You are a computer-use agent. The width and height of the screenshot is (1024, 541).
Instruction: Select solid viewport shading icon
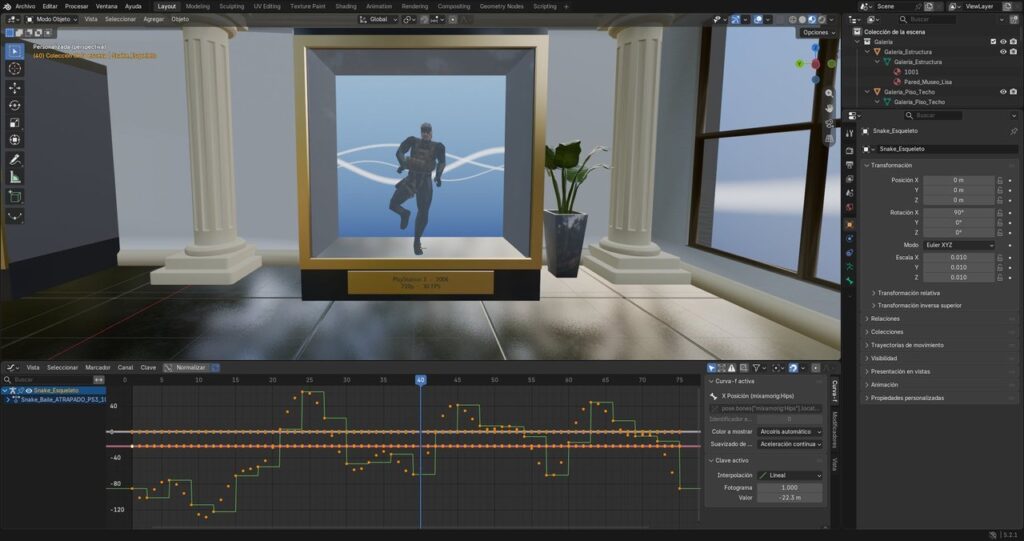(x=803, y=20)
